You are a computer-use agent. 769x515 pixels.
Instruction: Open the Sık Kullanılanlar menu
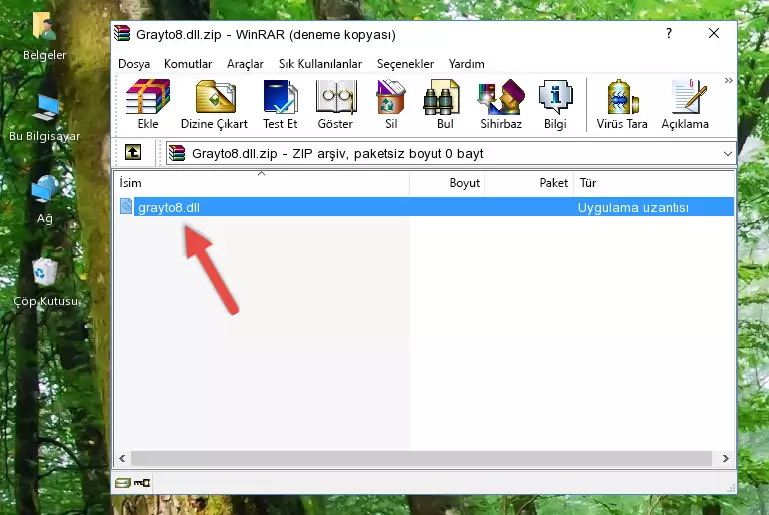[320, 64]
